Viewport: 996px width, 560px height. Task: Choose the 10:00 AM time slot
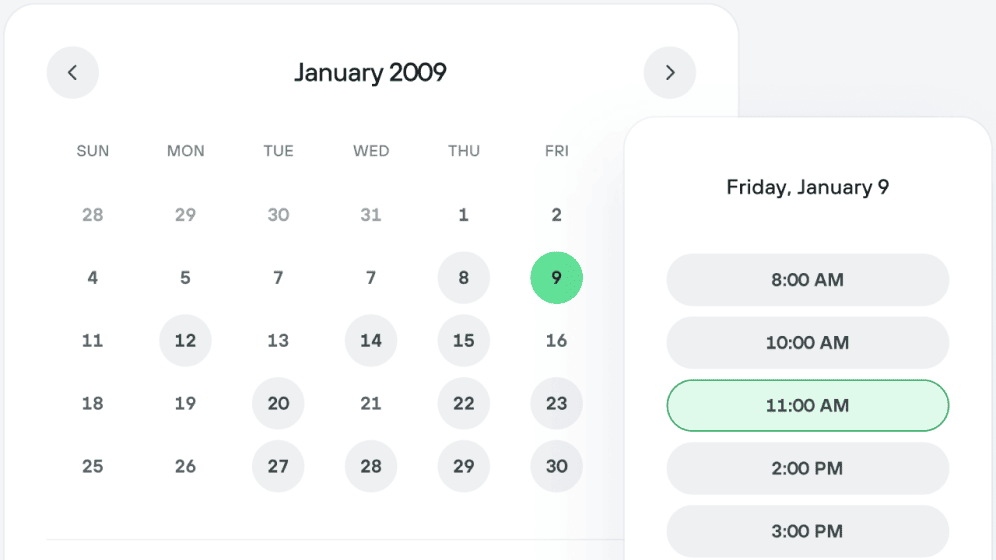point(807,343)
